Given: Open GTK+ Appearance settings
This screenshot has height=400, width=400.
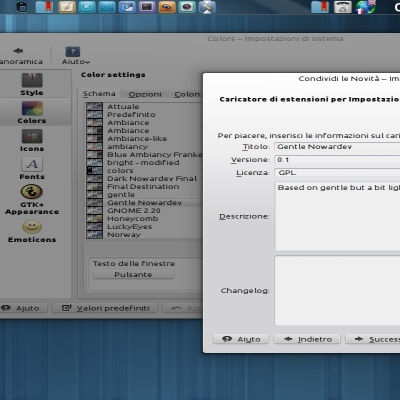Looking at the screenshot, I should pos(32,200).
